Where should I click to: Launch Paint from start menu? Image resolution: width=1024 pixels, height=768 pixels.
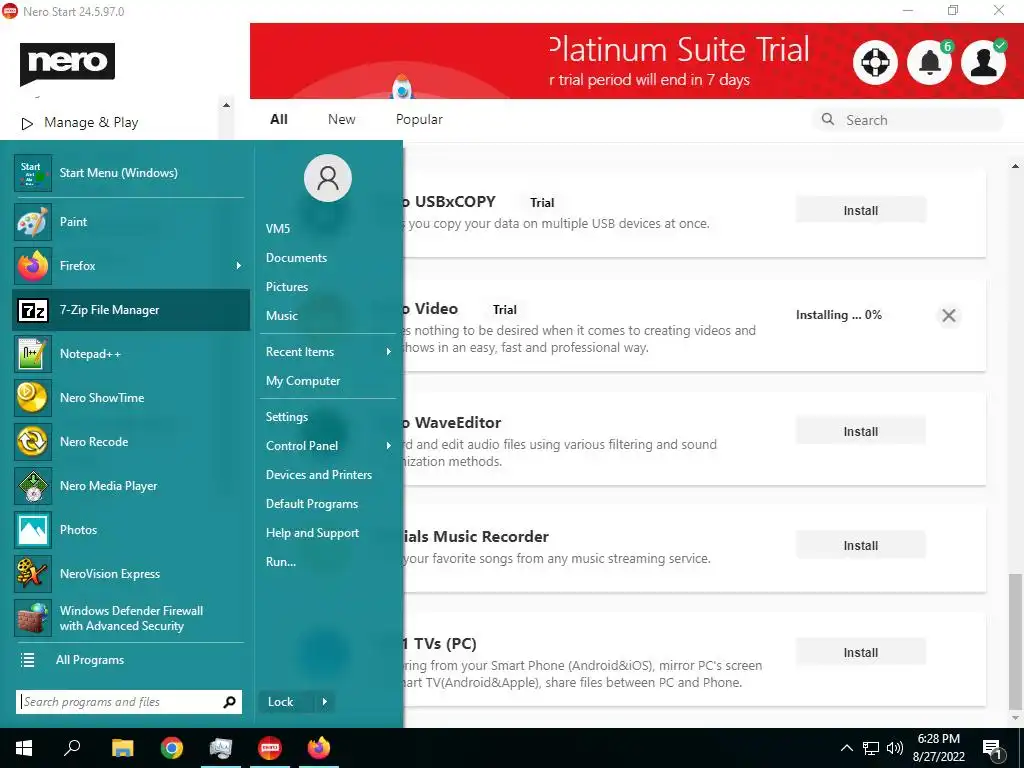(x=131, y=222)
